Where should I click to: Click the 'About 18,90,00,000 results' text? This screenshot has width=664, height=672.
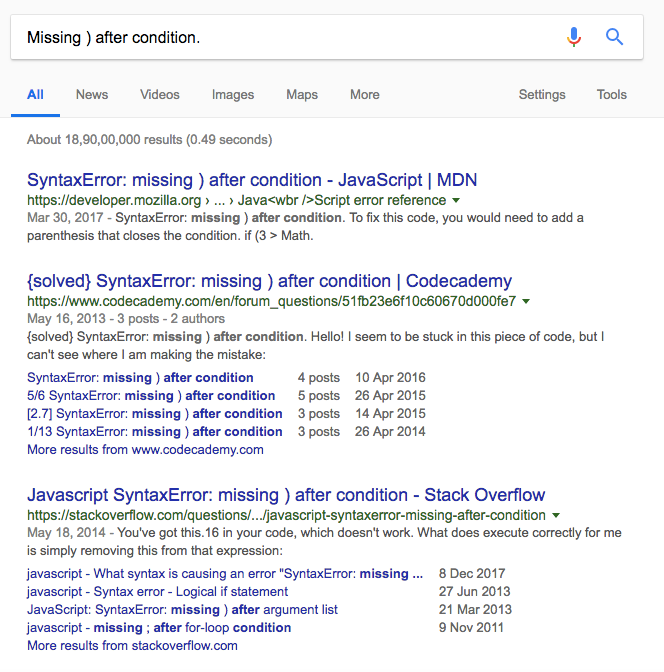click(x=150, y=140)
